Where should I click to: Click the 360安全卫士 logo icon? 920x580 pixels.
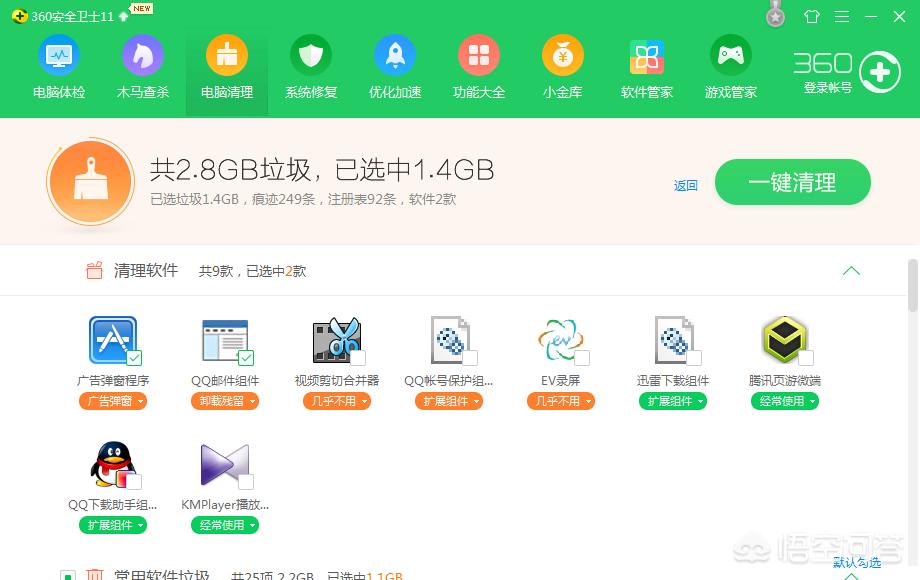(x=19, y=16)
